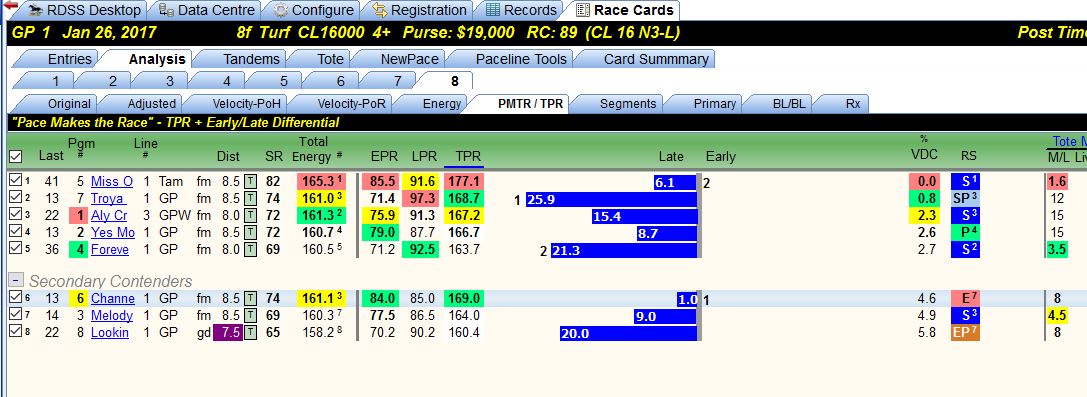Collapse the Secondary Contenders group
The height and width of the screenshot is (397, 1087).
[15, 280]
